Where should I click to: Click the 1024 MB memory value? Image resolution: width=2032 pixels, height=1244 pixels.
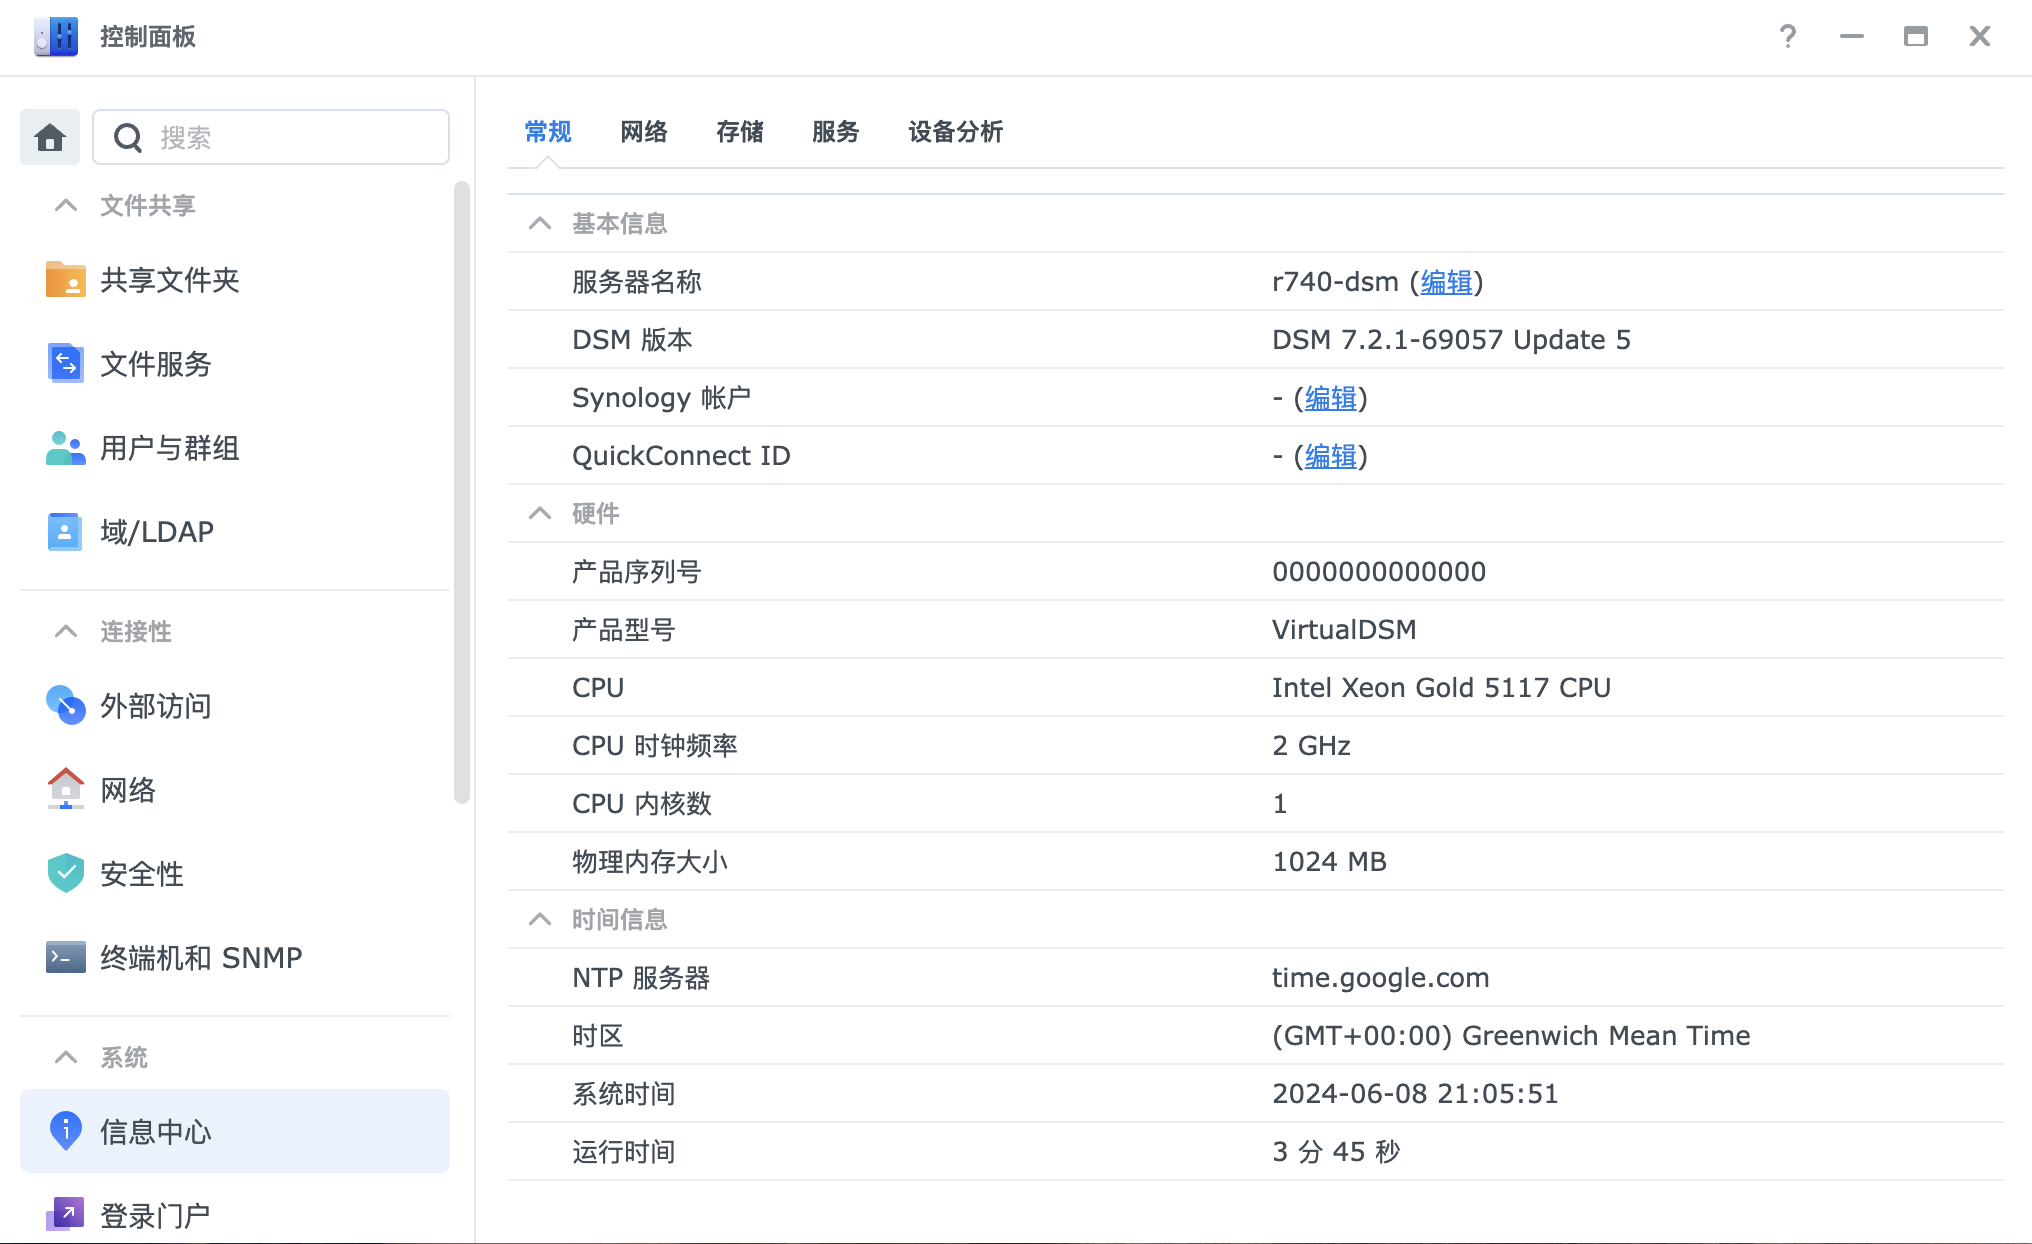[1329, 863]
